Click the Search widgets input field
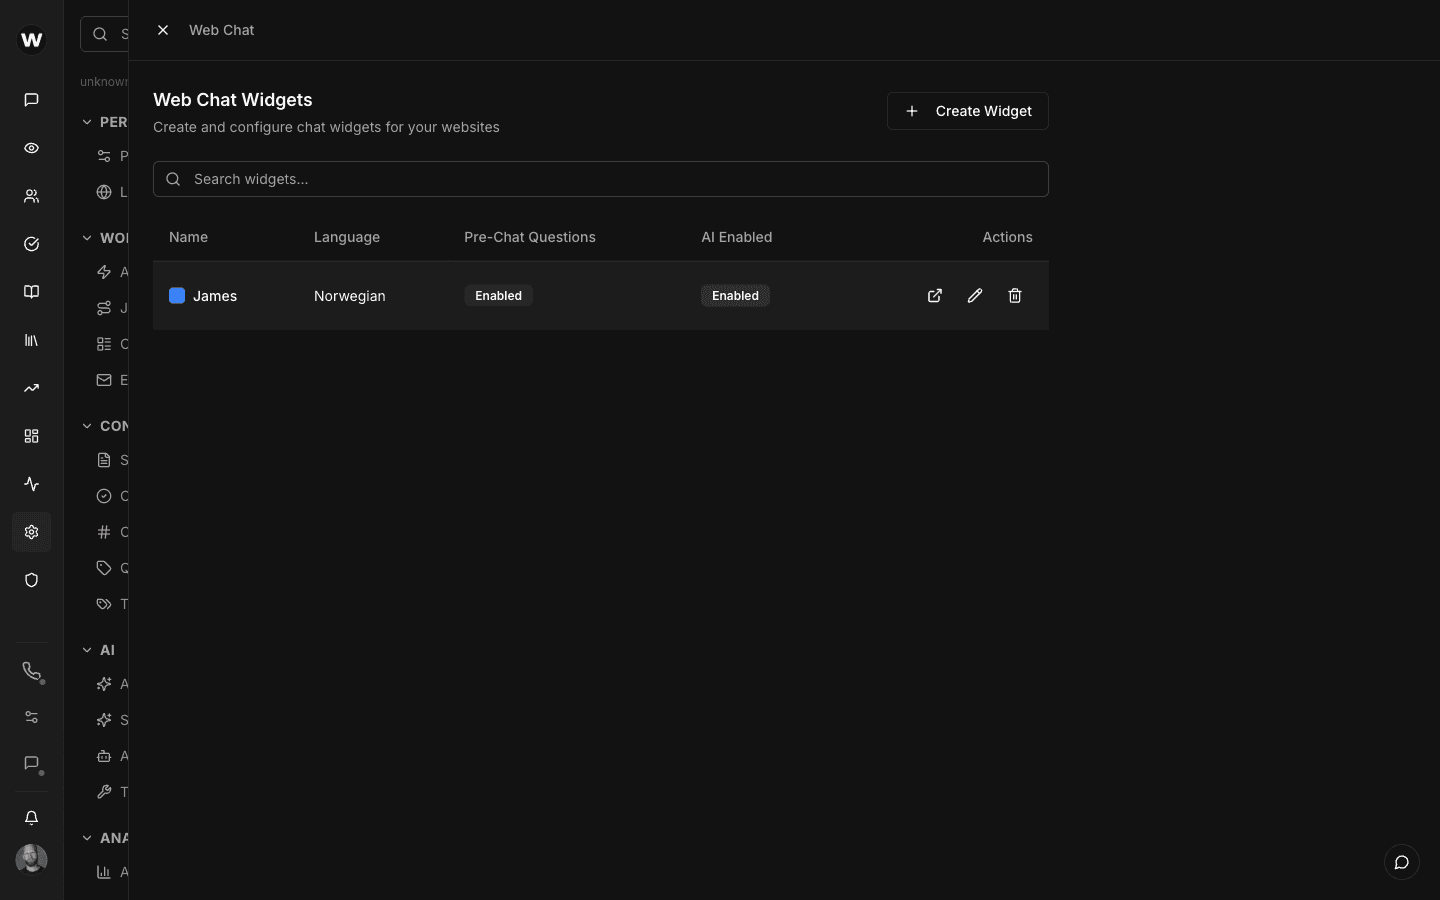The image size is (1440, 900). (600, 179)
